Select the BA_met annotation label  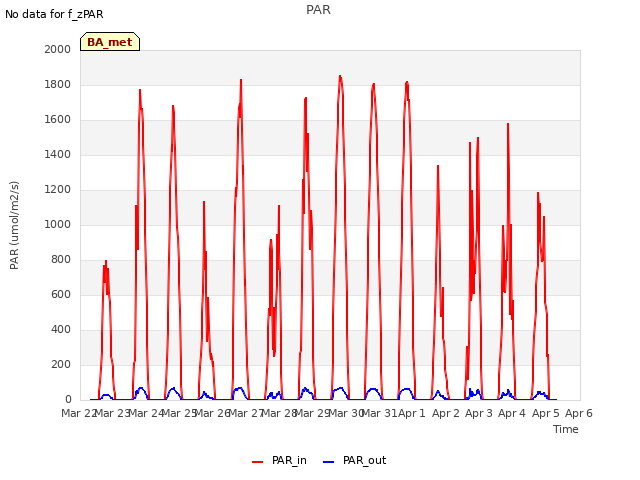[x=110, y=42]
